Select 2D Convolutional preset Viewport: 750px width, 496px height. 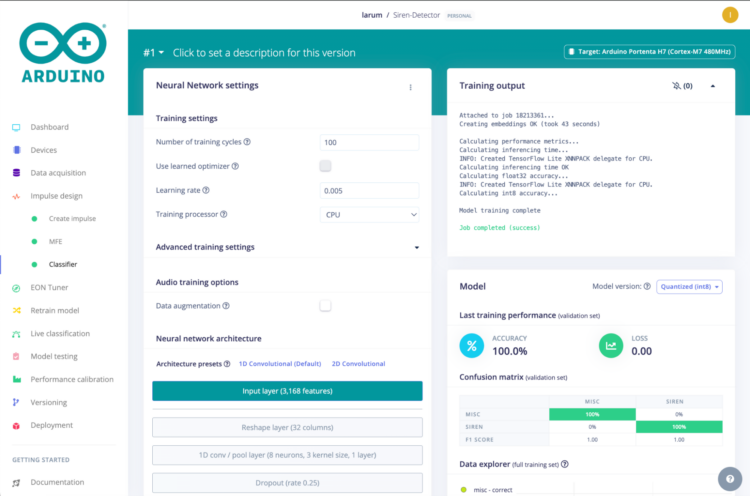[x=359, y=364]
